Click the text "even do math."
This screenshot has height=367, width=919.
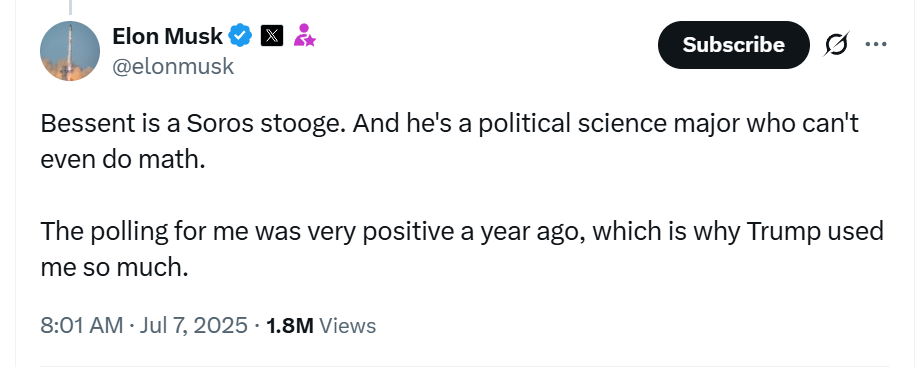[123, 159]
